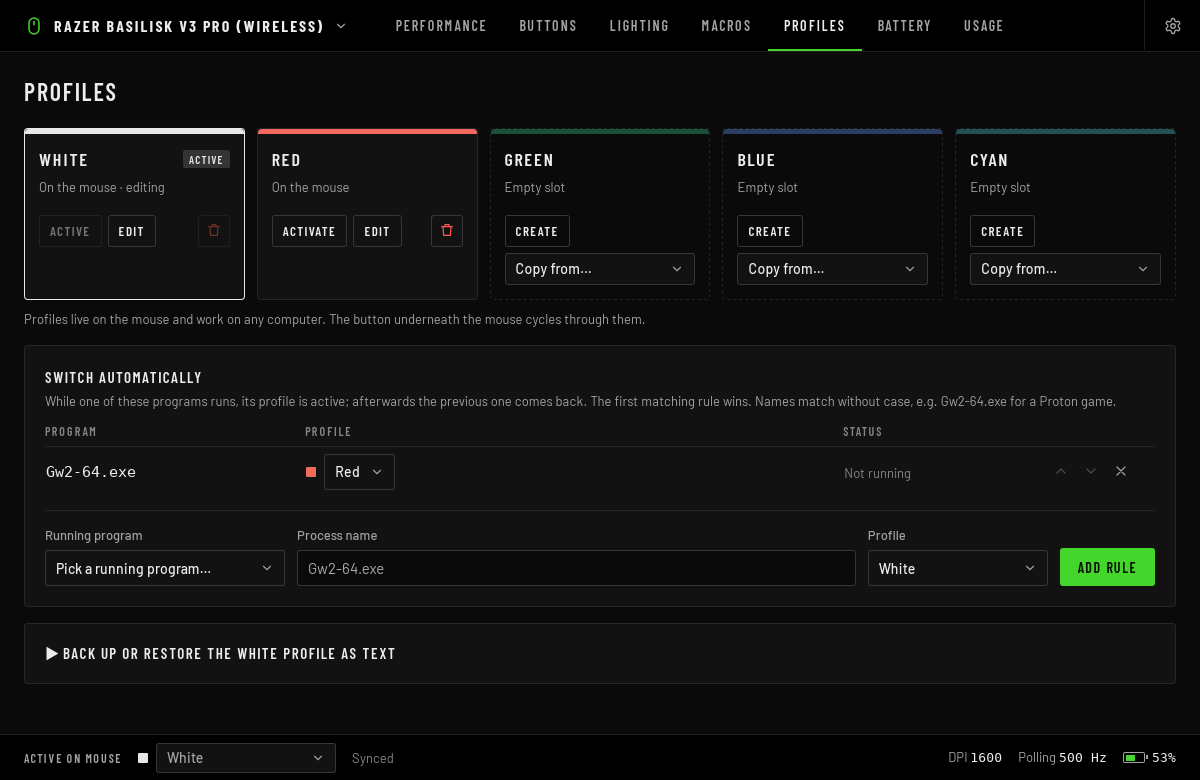The width and height of the screenshot is (1200, 780).
Task: Open the Battery tab
Action: click(x=904, y=26)
